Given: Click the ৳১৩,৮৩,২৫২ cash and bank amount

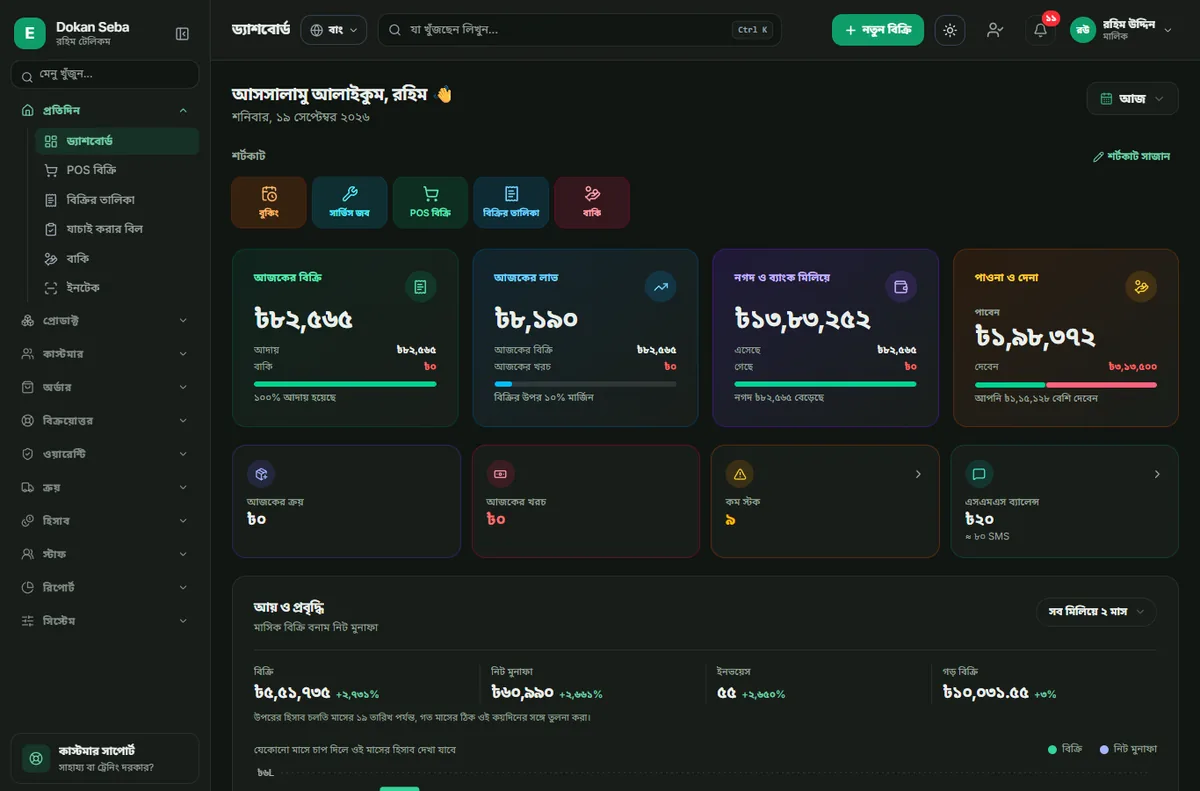Looking at the screenshot, I should pos(803,320).
